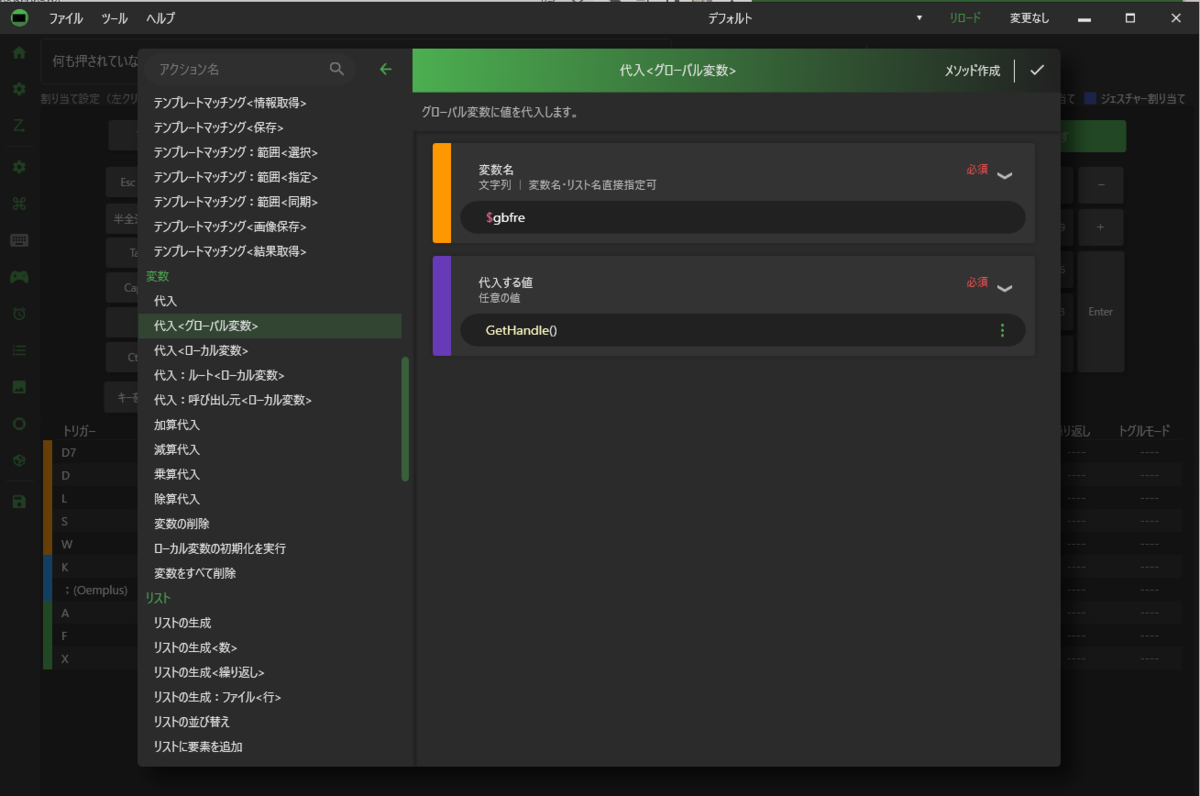
Task: Click the alarm clock sidebar icon
Action: [x=19, y=314]
